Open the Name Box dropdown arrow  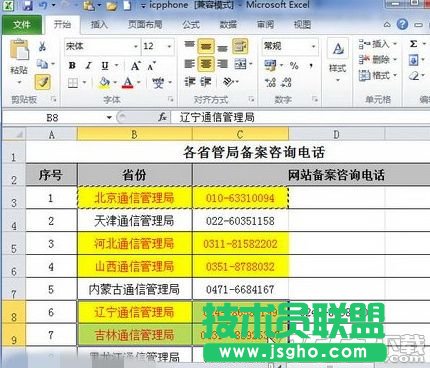(109, 117)
